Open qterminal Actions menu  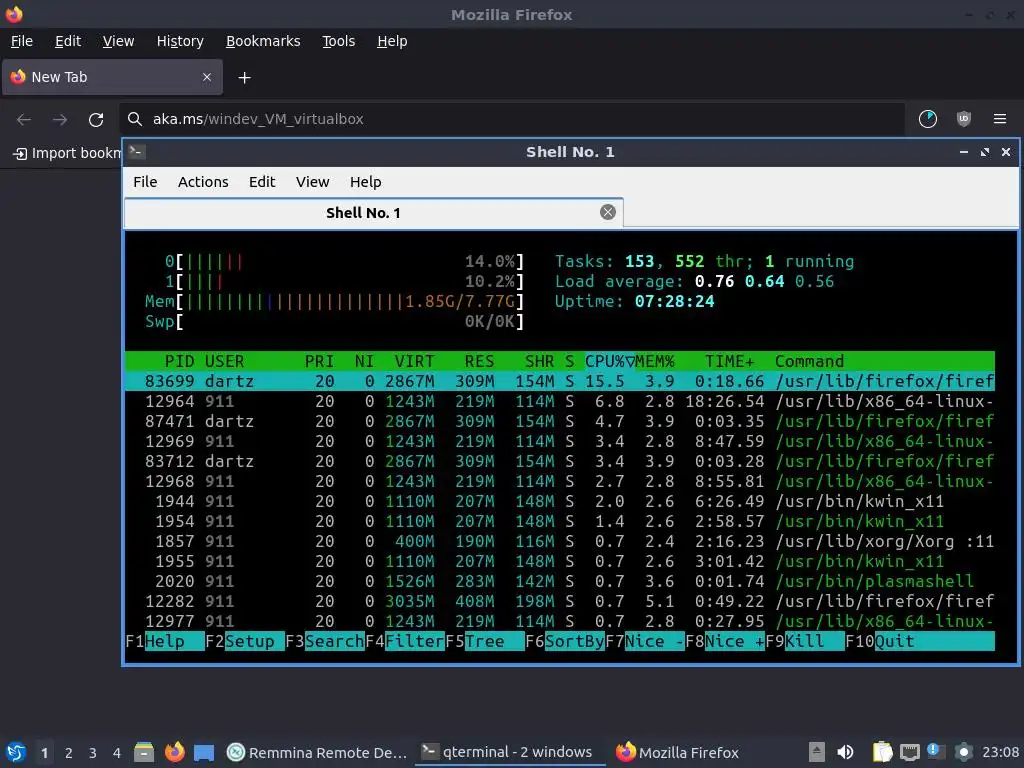203,182
